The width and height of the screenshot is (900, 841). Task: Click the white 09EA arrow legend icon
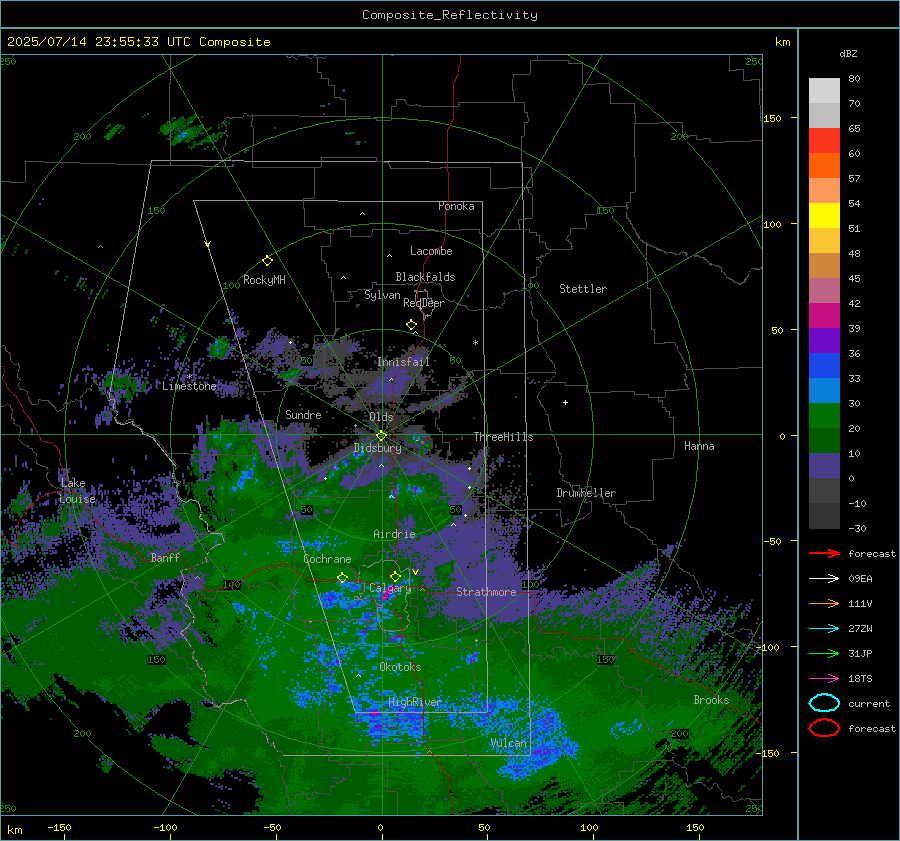824,578
